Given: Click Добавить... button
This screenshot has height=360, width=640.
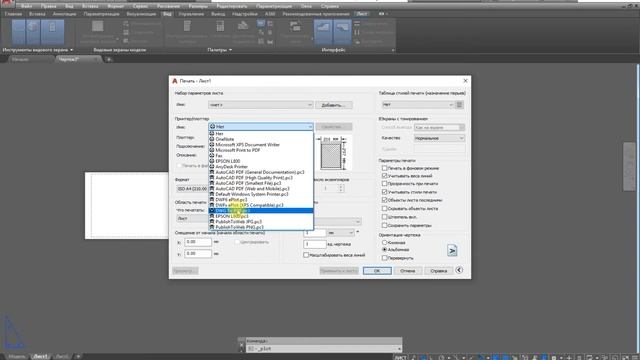Looking at the screenshot, I should (333, 105).
